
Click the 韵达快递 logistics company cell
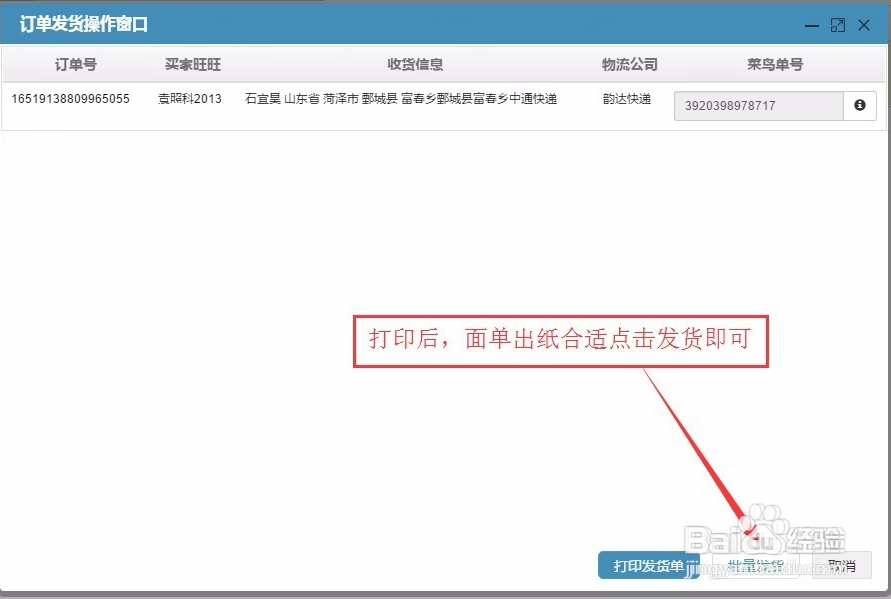pyautogui.click(x=627, y=99)
